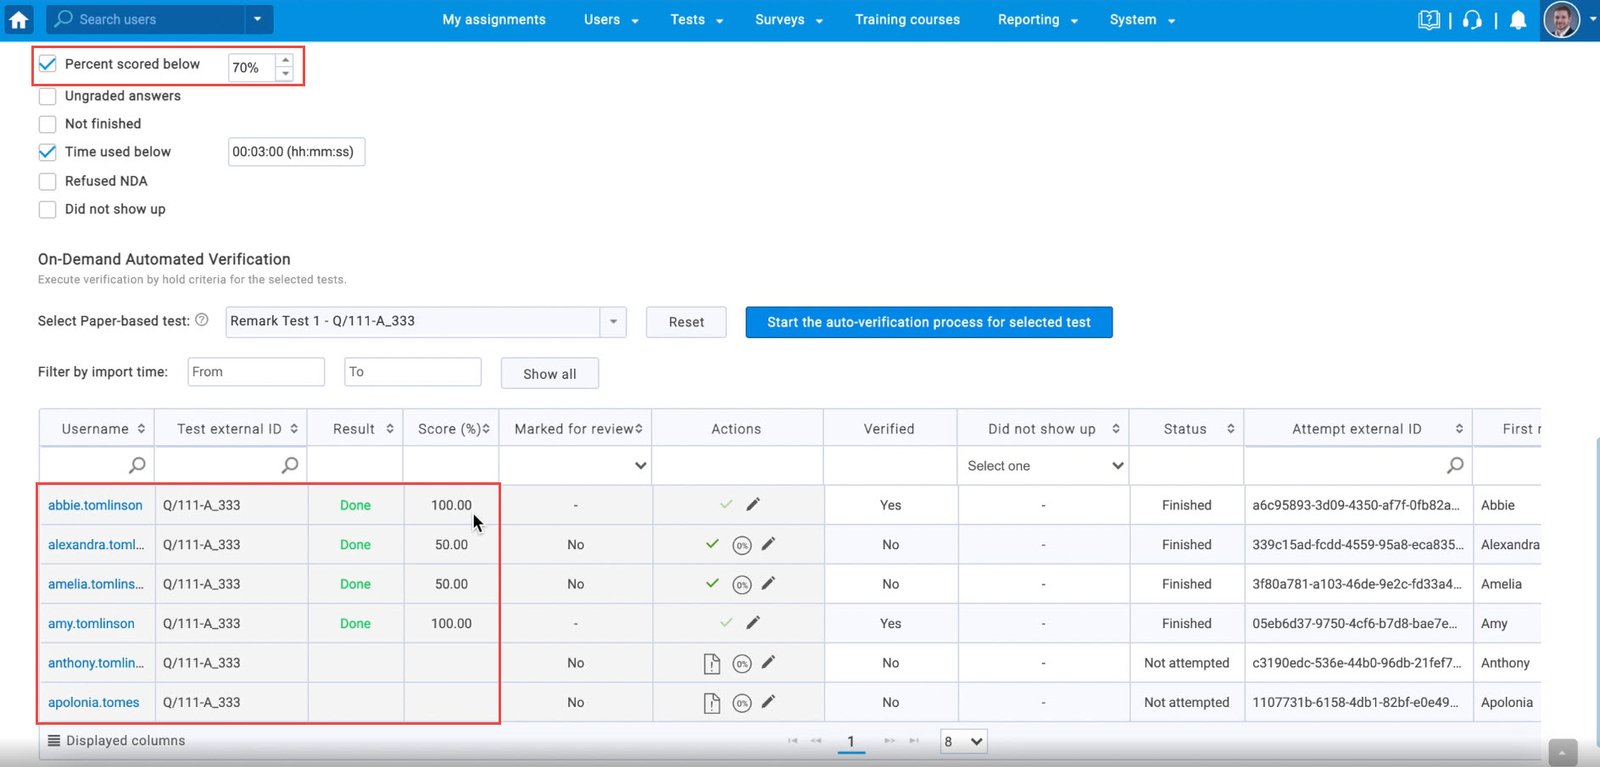Click the green checkmark in amelia row
Screen dimensions: 1600x767
(x=712, y=584)
